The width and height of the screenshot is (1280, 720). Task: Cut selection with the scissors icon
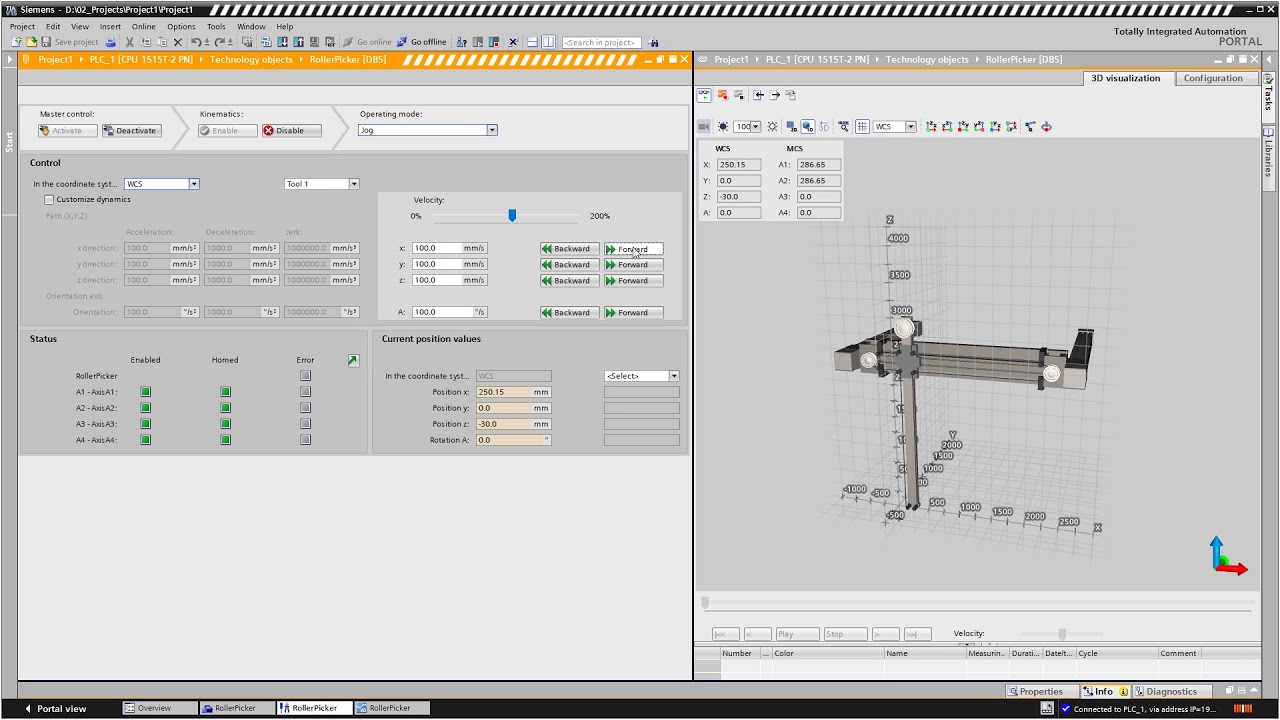point(129,42)
